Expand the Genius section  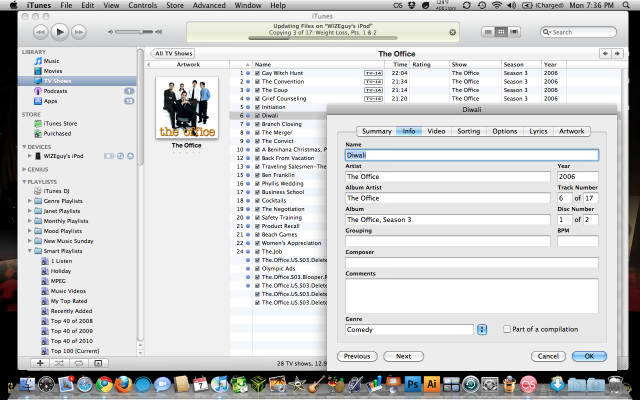click(24, 169)
